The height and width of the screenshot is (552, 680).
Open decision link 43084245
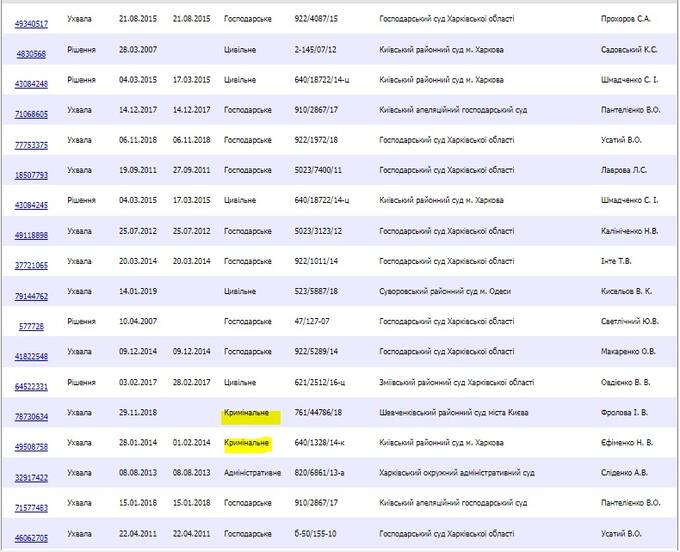pos(31,206)
